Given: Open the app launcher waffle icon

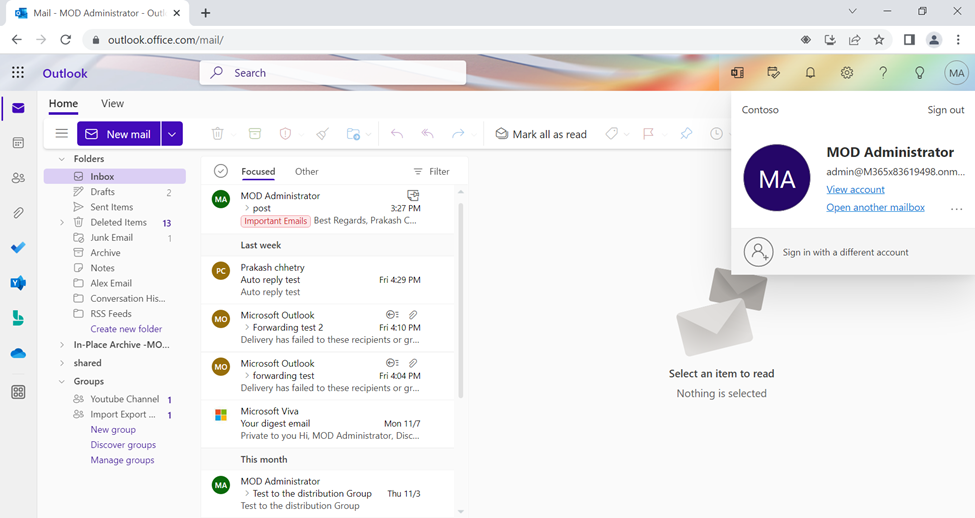Looking at the screenshot, I should point(18,73).
